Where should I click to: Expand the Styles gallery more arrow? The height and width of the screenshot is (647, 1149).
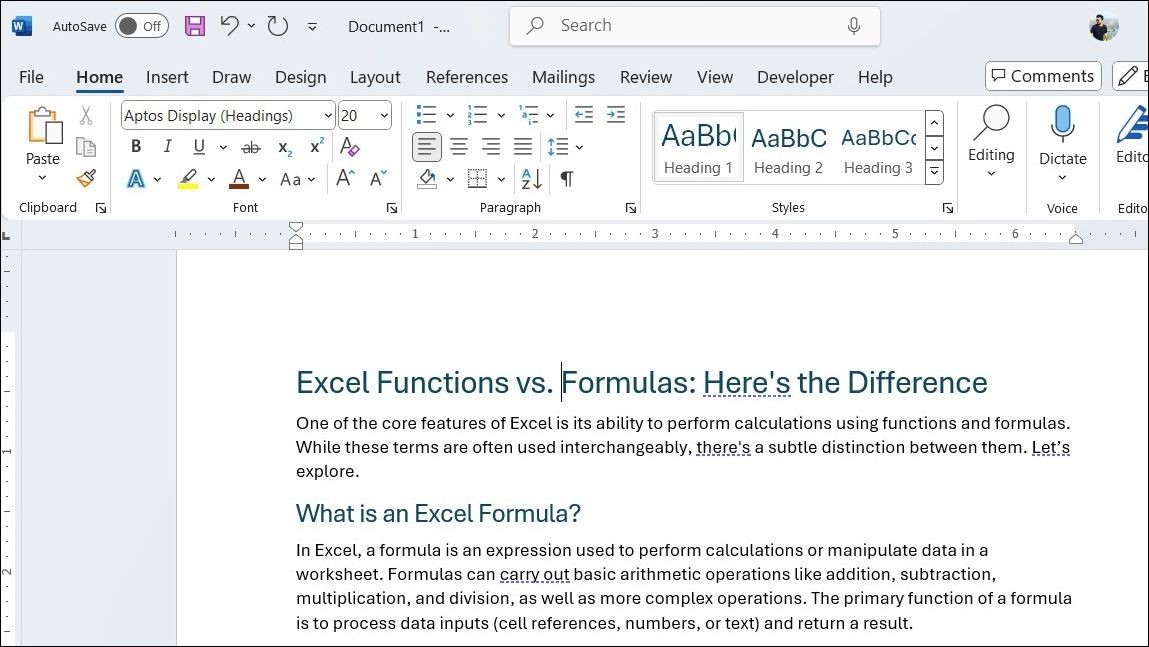[x=934, y=173]
